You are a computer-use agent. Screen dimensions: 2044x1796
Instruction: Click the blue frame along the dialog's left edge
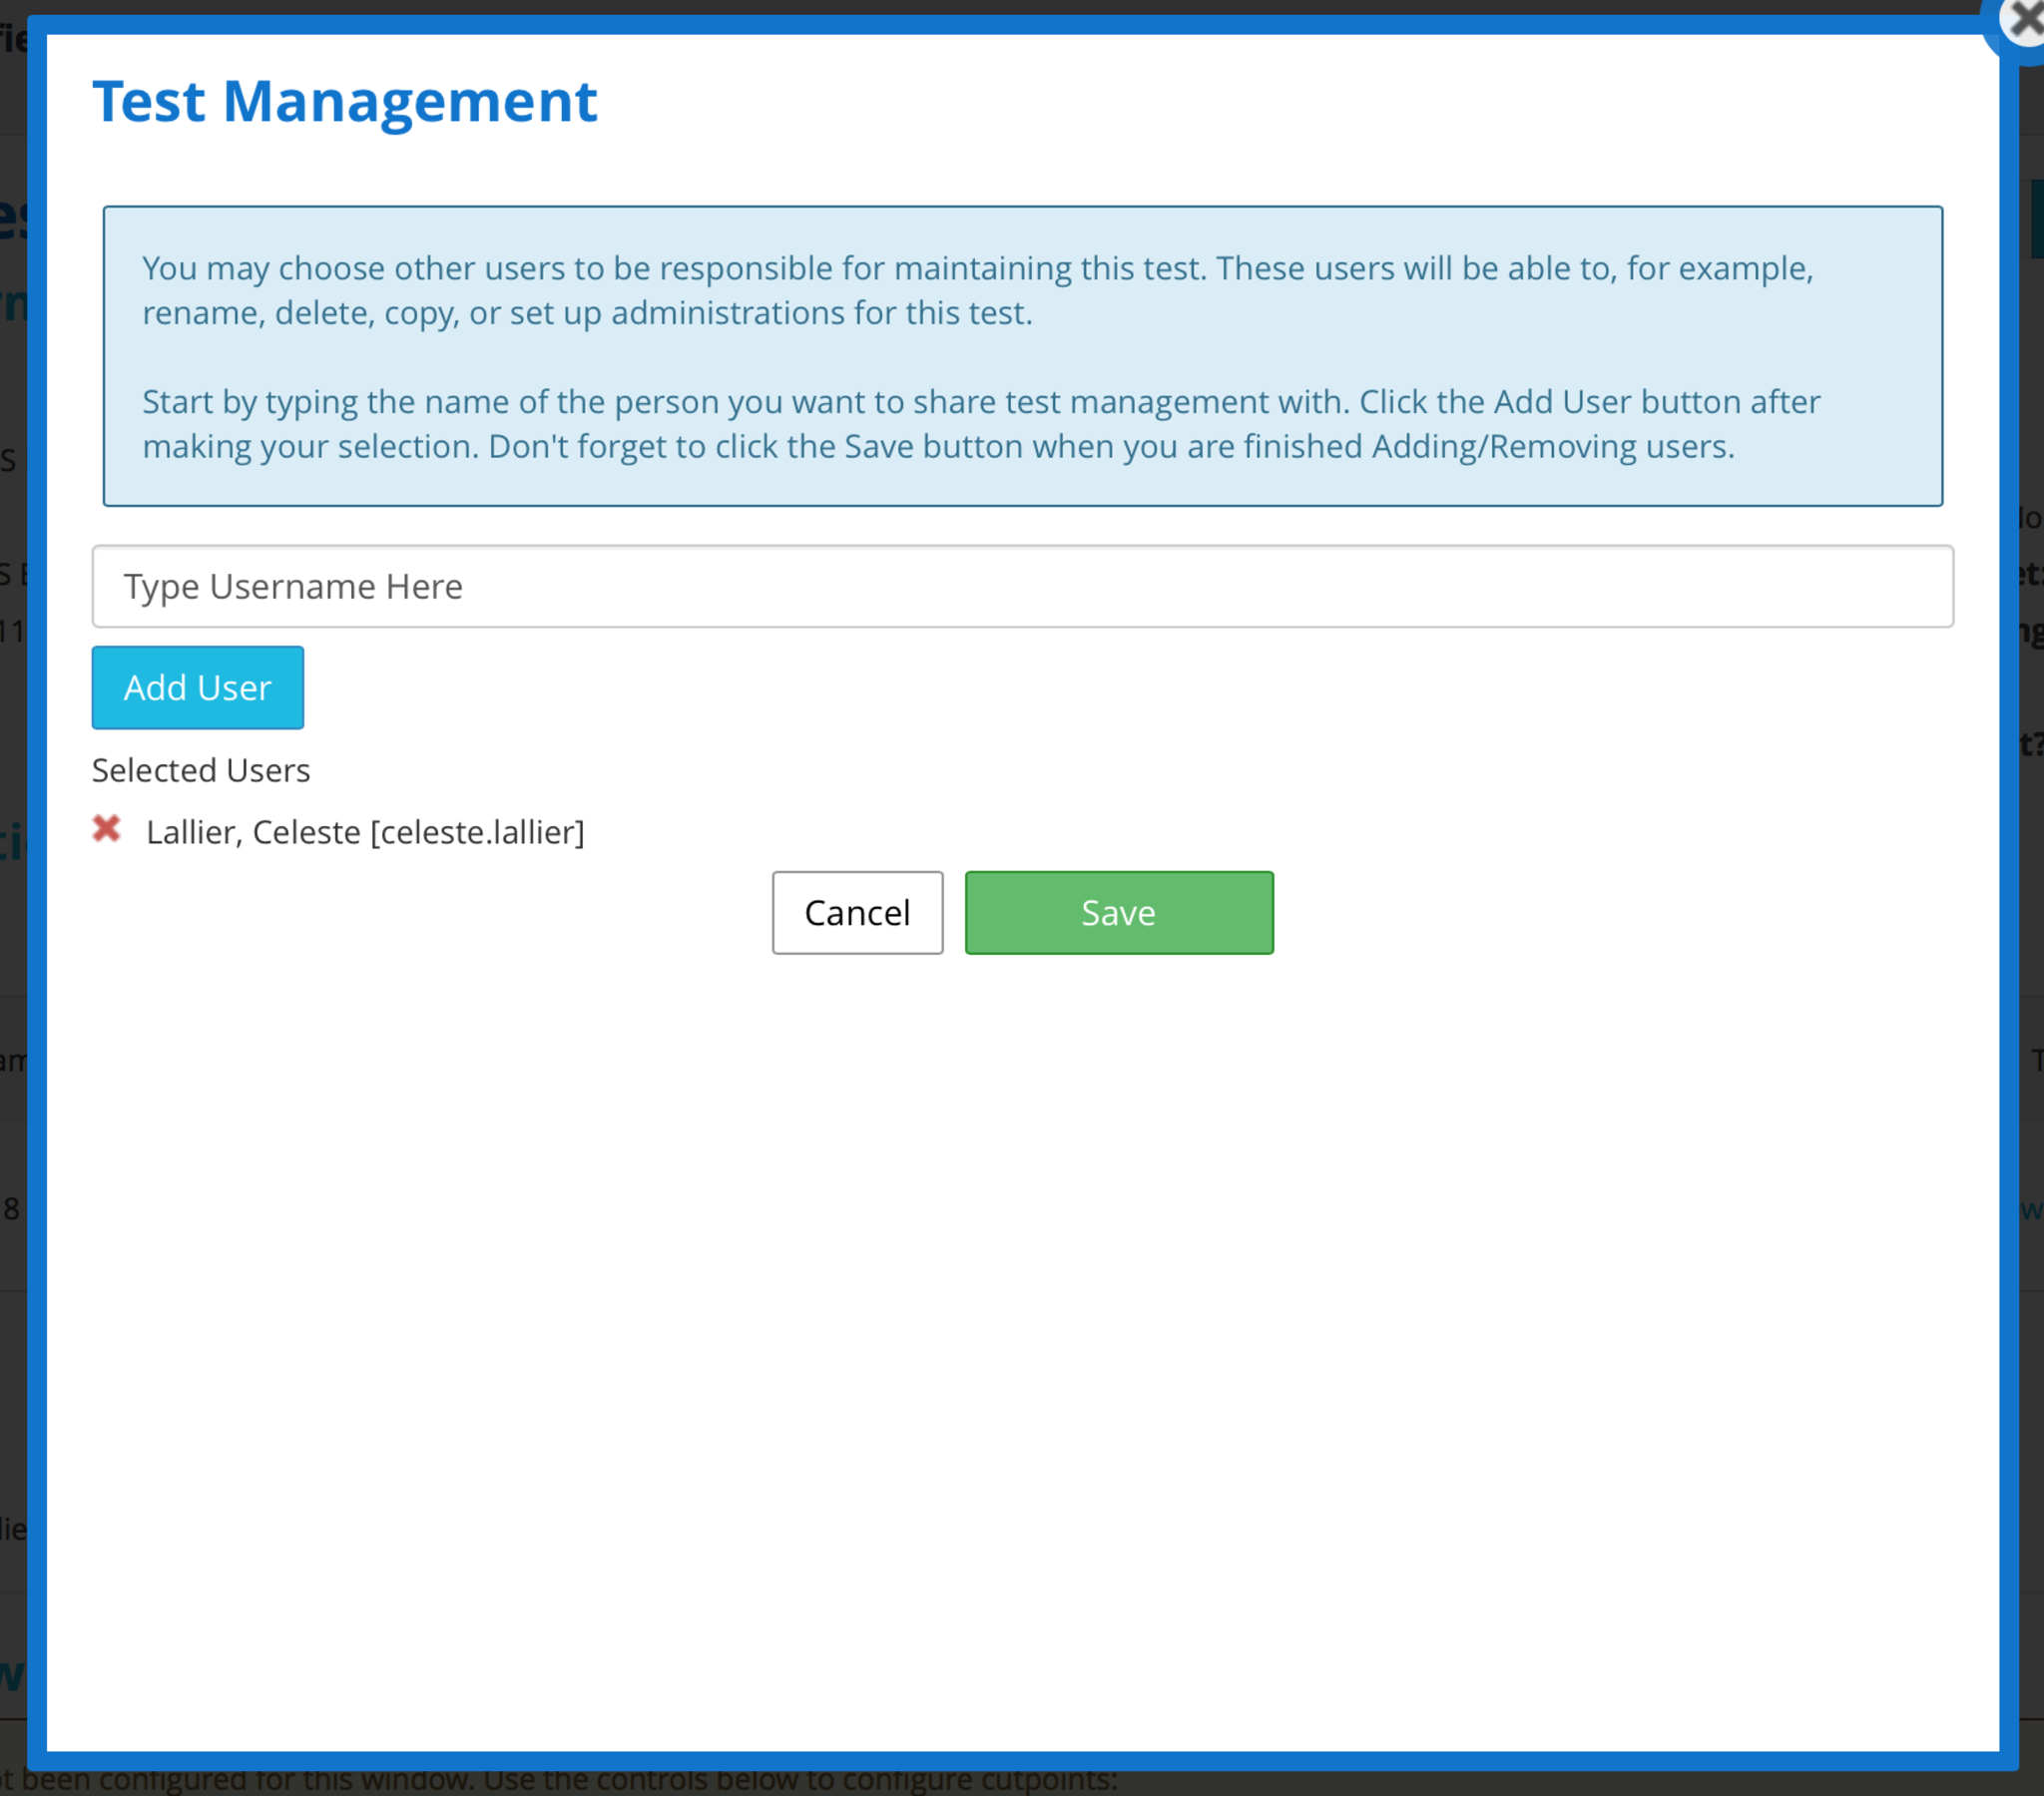tap(37, 900)
